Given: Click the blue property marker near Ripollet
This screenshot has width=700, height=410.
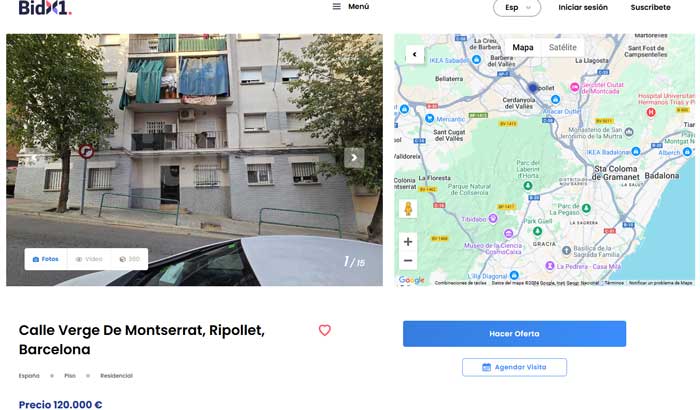Looking at the screenshot, I should pos(532,88).
